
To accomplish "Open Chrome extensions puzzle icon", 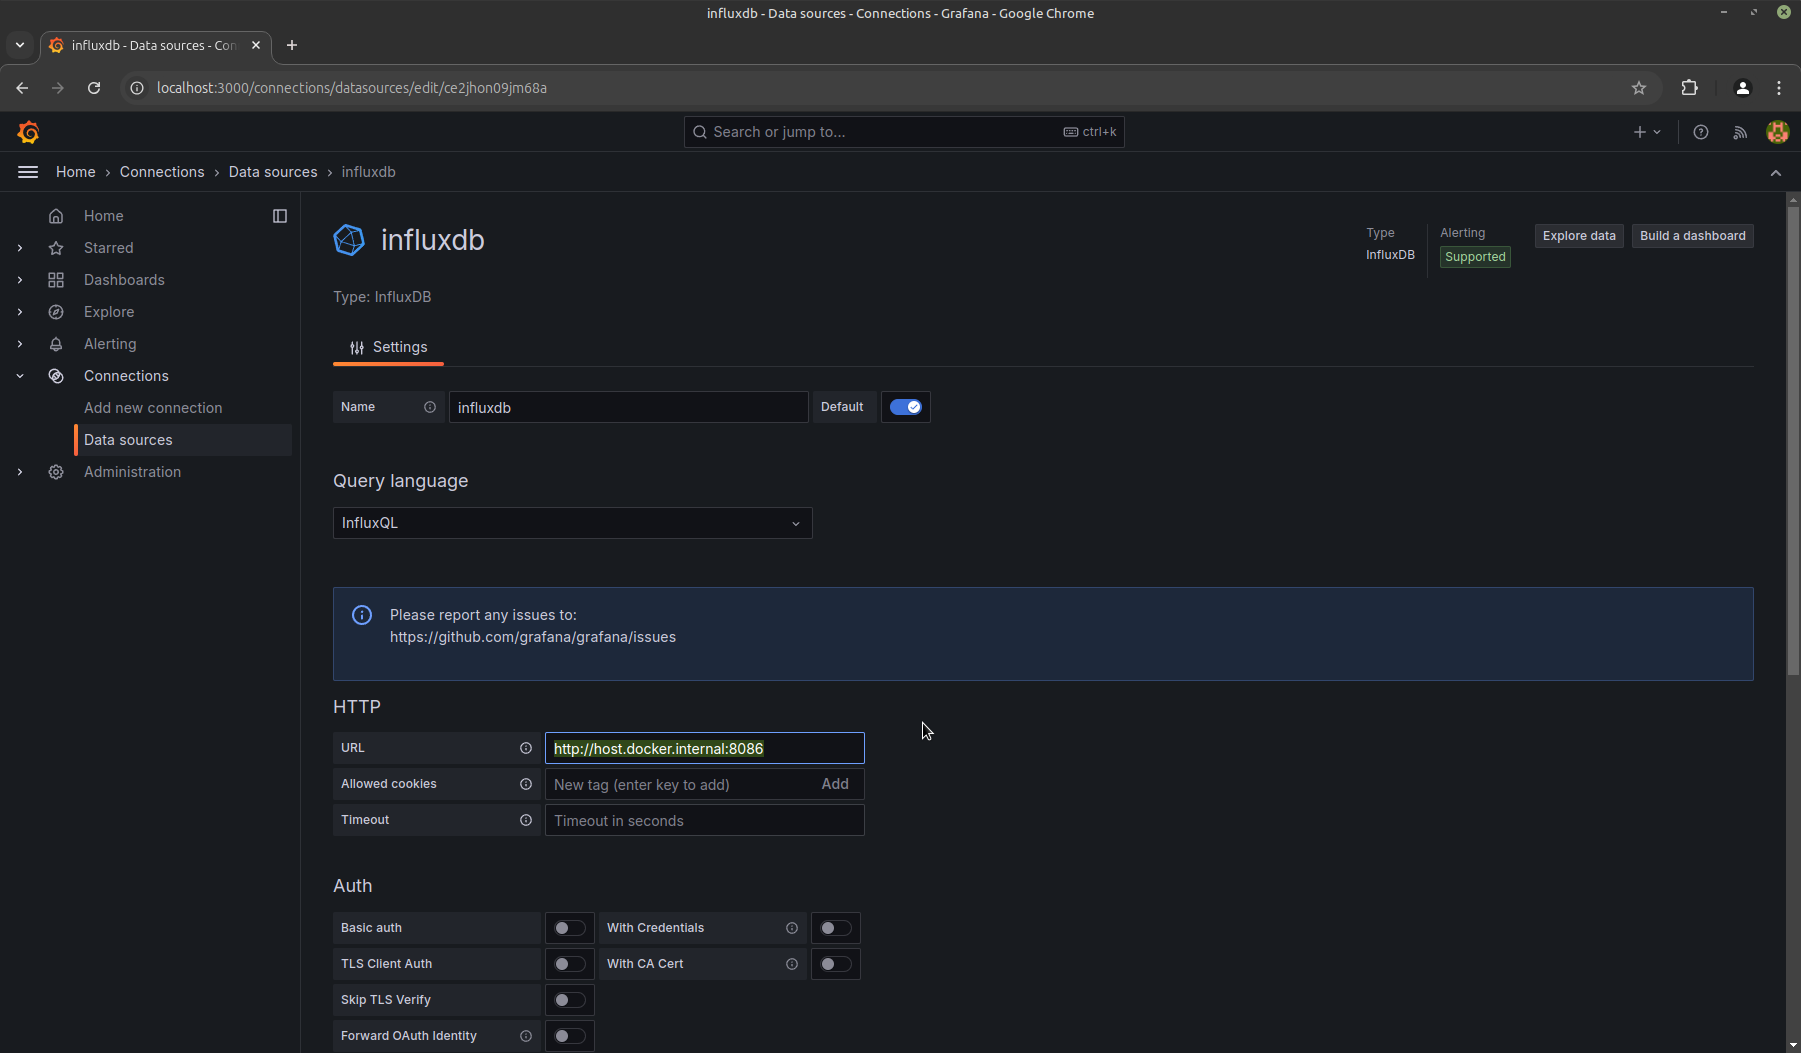I will [x=1690, y=88].
